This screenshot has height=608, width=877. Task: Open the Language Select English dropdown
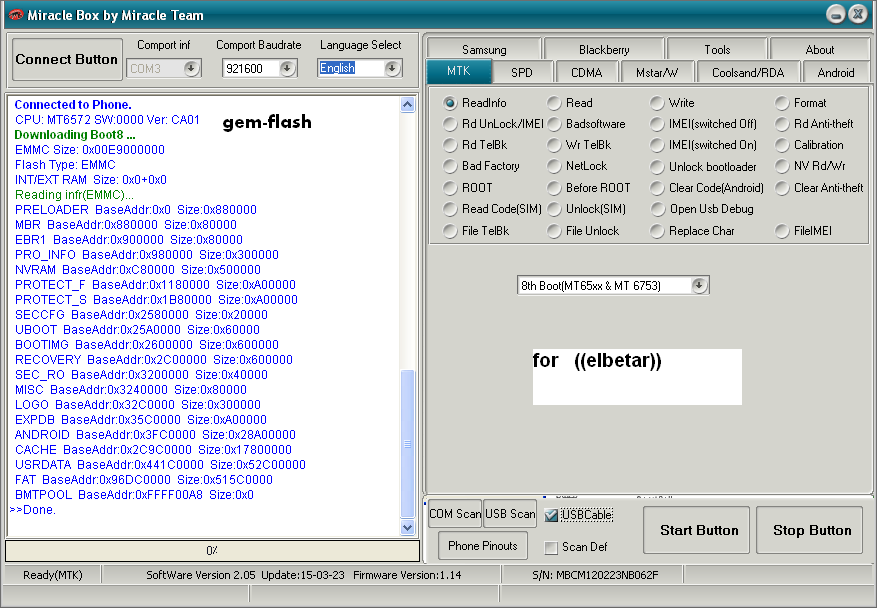click(x=393, y=68)
